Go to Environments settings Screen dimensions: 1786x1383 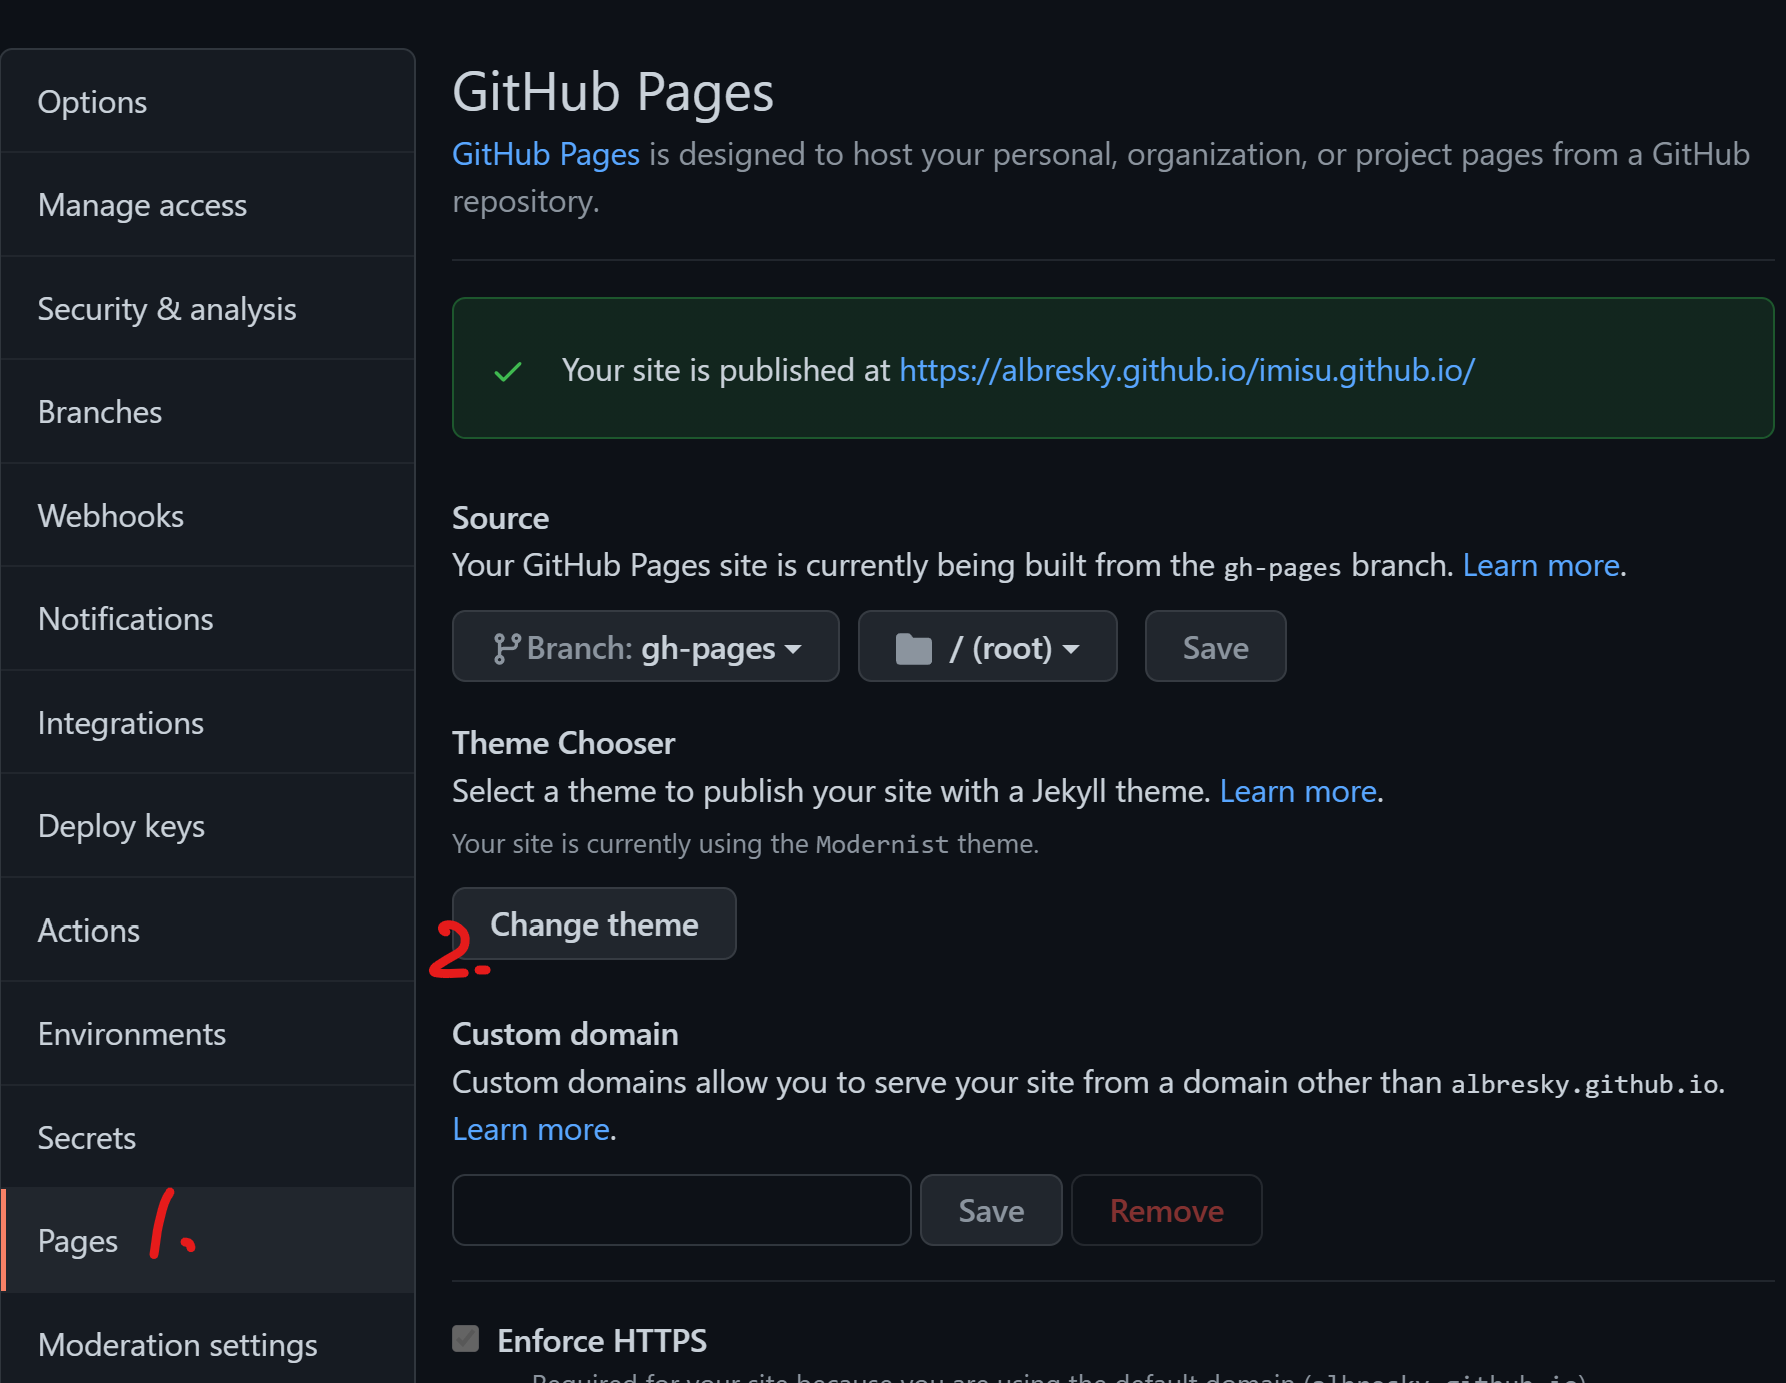pos(208,1034)
